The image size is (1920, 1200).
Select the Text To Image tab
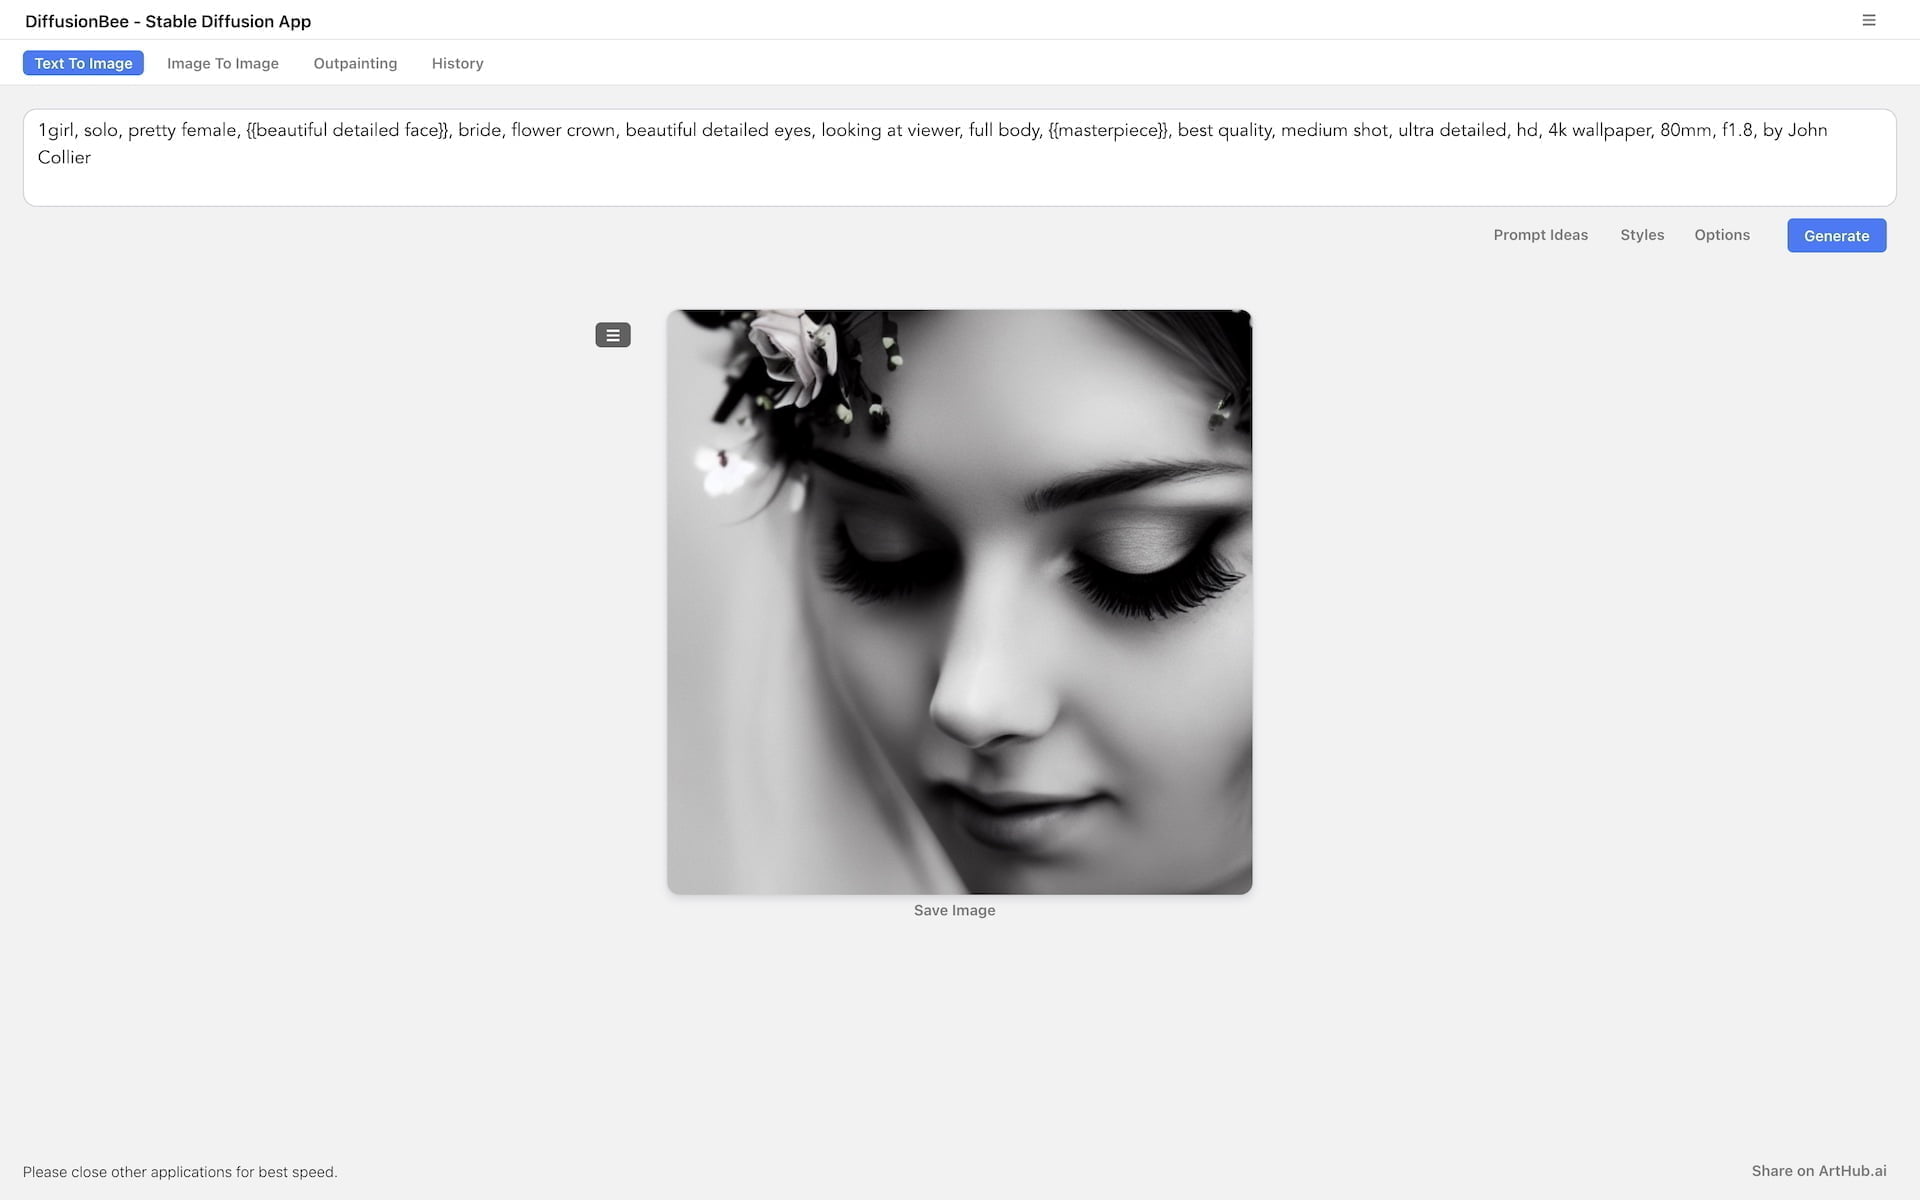click(x=83, y=63)
